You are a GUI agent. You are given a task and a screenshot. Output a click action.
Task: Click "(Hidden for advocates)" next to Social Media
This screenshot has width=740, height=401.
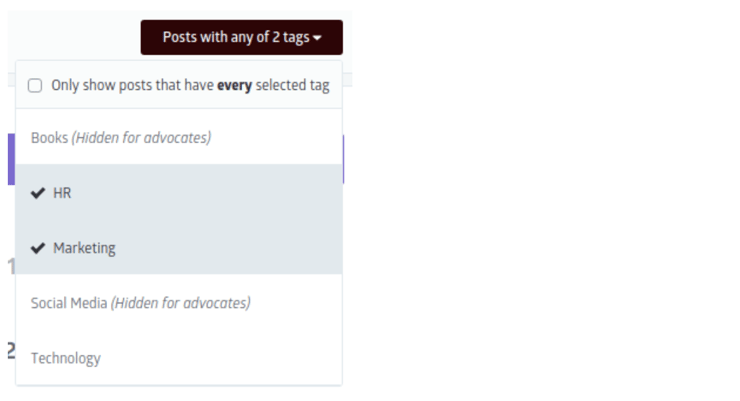(x=181, y=303)
